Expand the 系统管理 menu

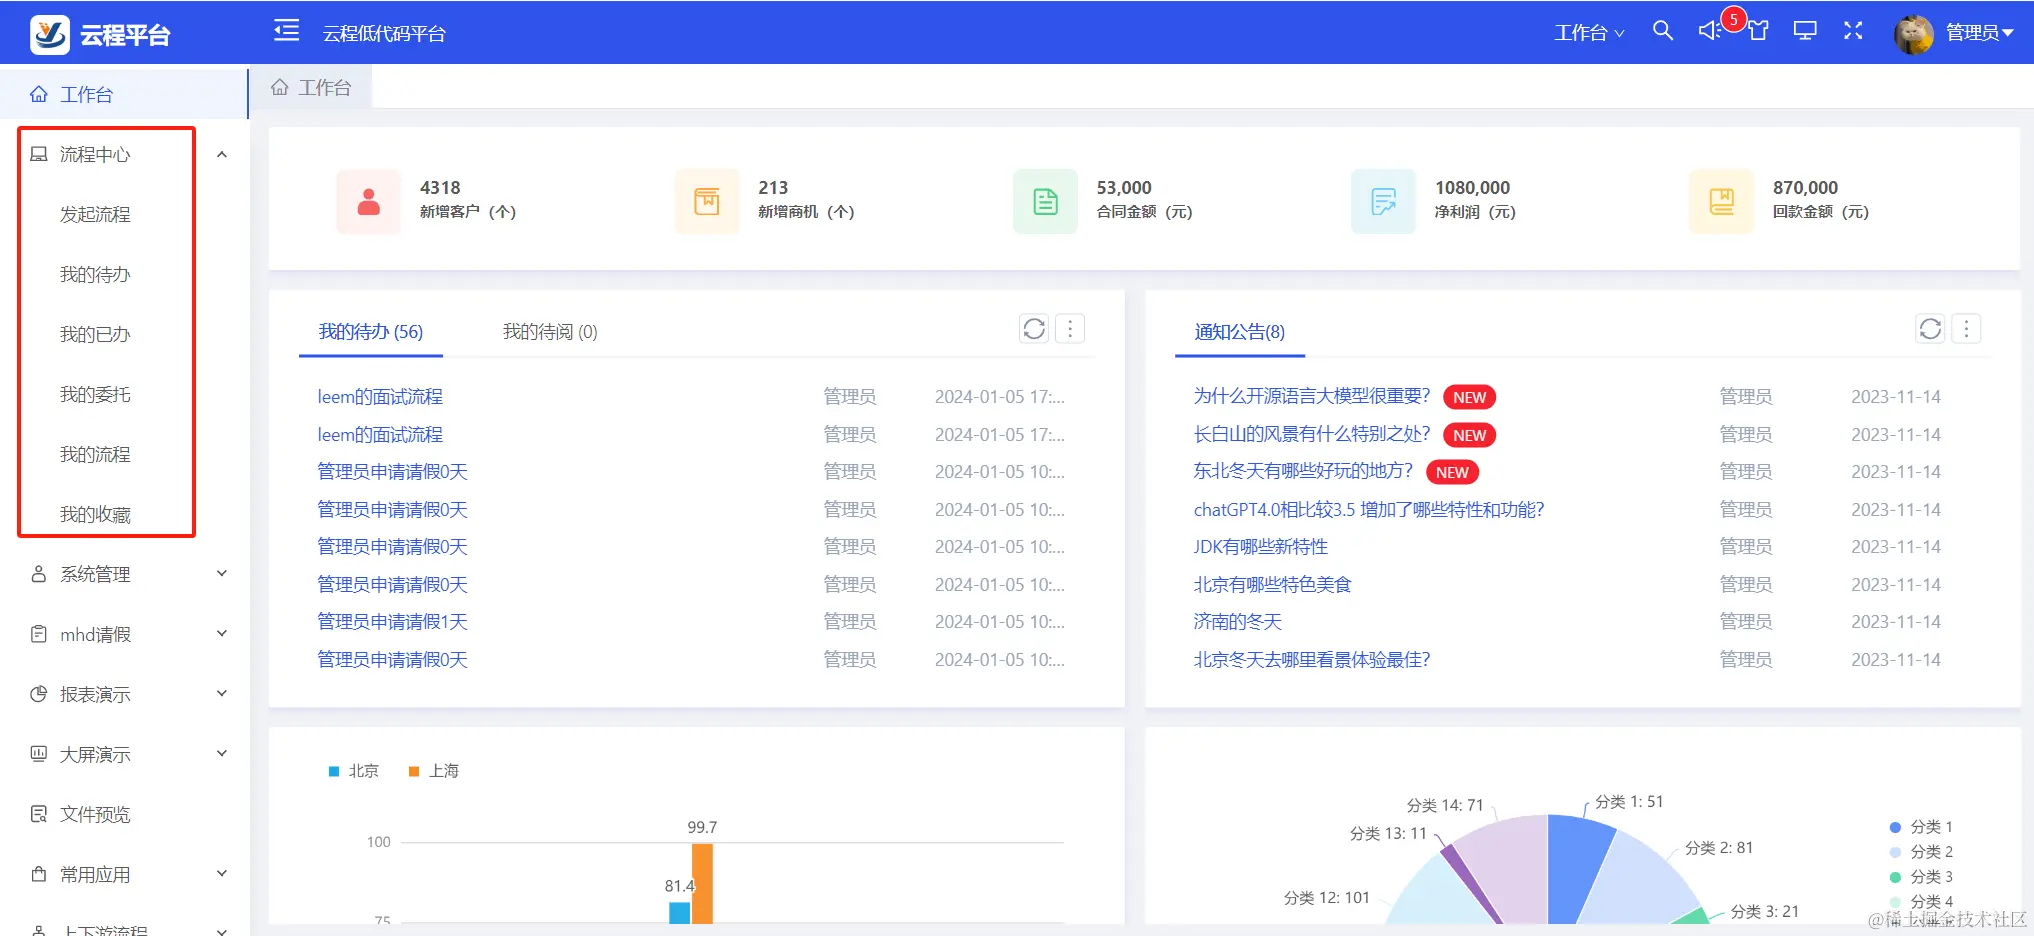(x=97, y=574)
